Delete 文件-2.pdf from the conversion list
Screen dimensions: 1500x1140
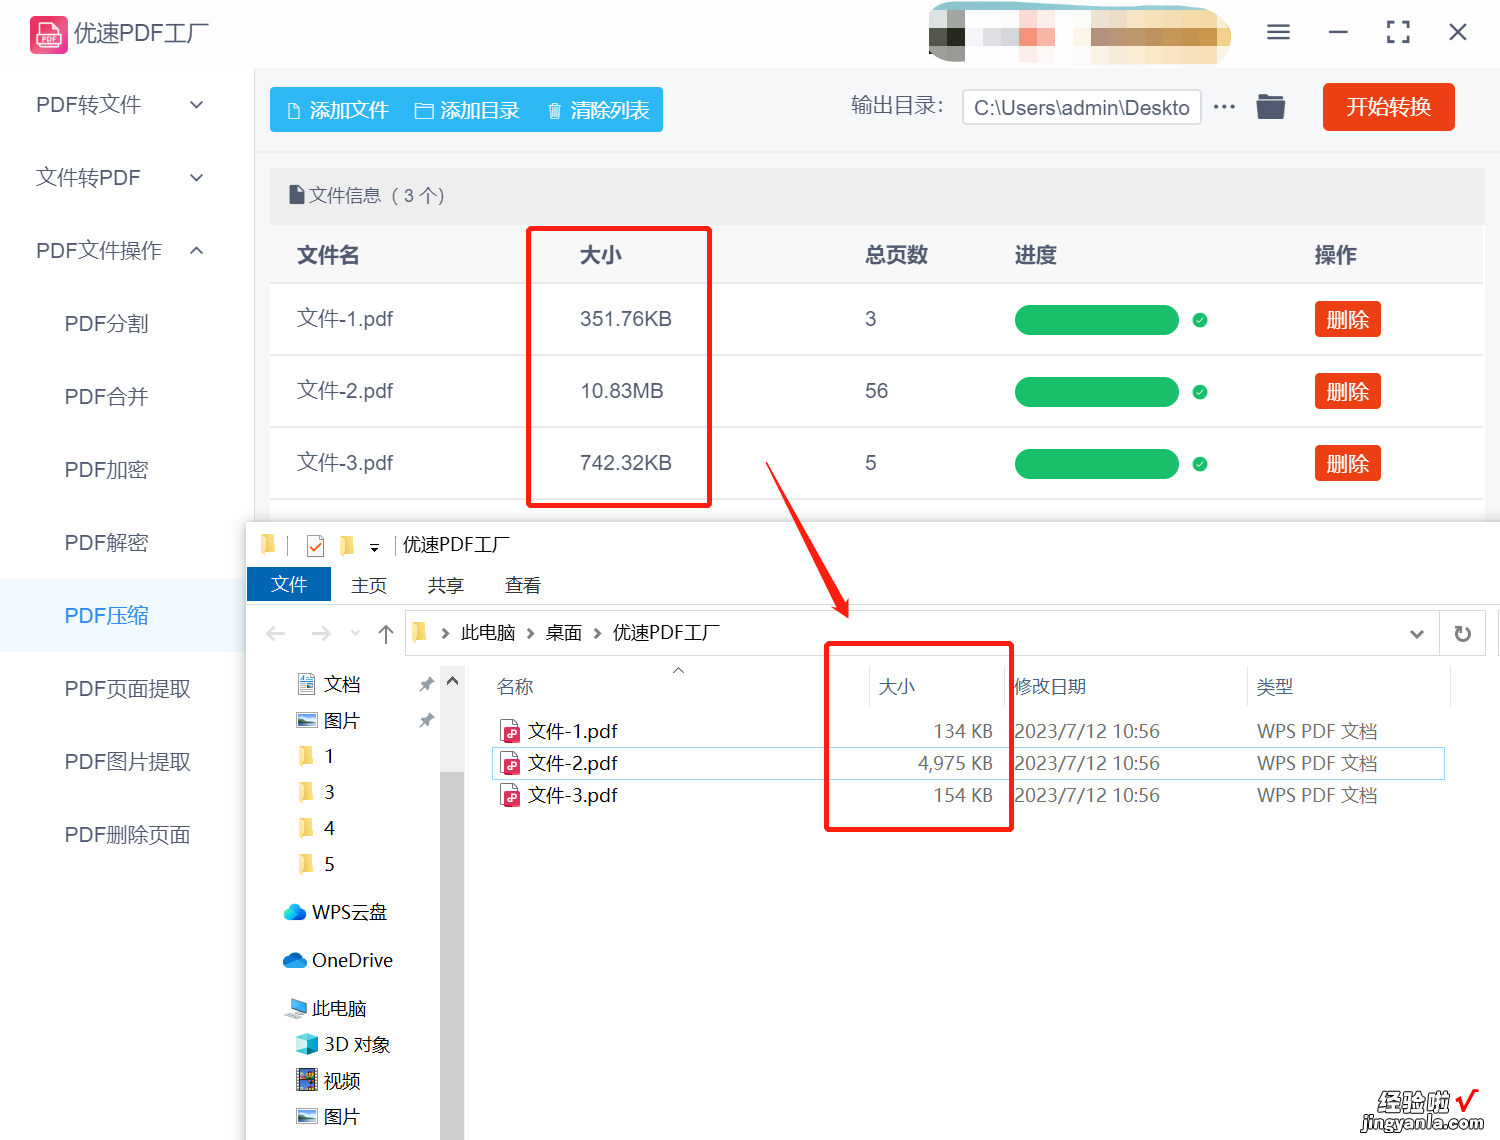pyautogui.click(x=1347, y=392)
